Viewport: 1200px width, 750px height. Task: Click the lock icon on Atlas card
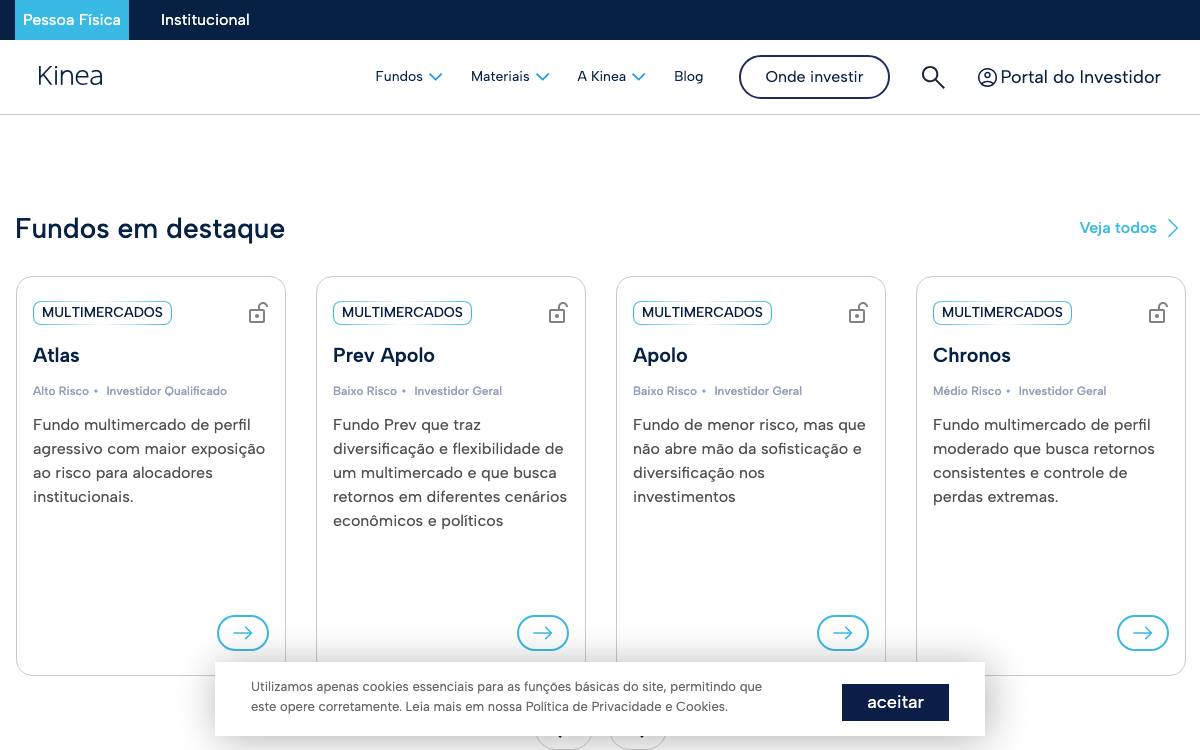click(258, 313)
